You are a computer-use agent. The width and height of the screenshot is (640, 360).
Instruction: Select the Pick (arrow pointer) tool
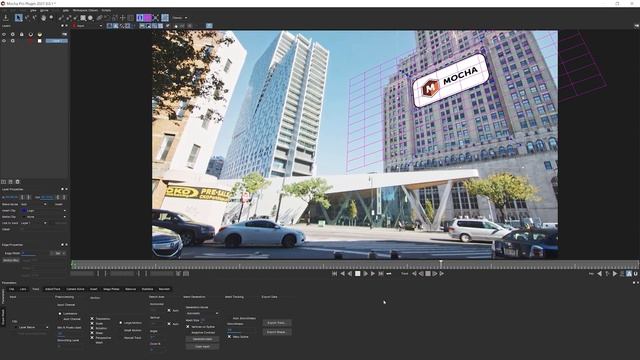(18, 18)
